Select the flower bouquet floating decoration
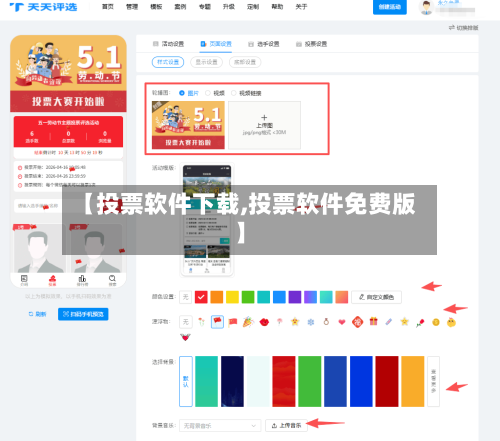 [x=201, y=322]
